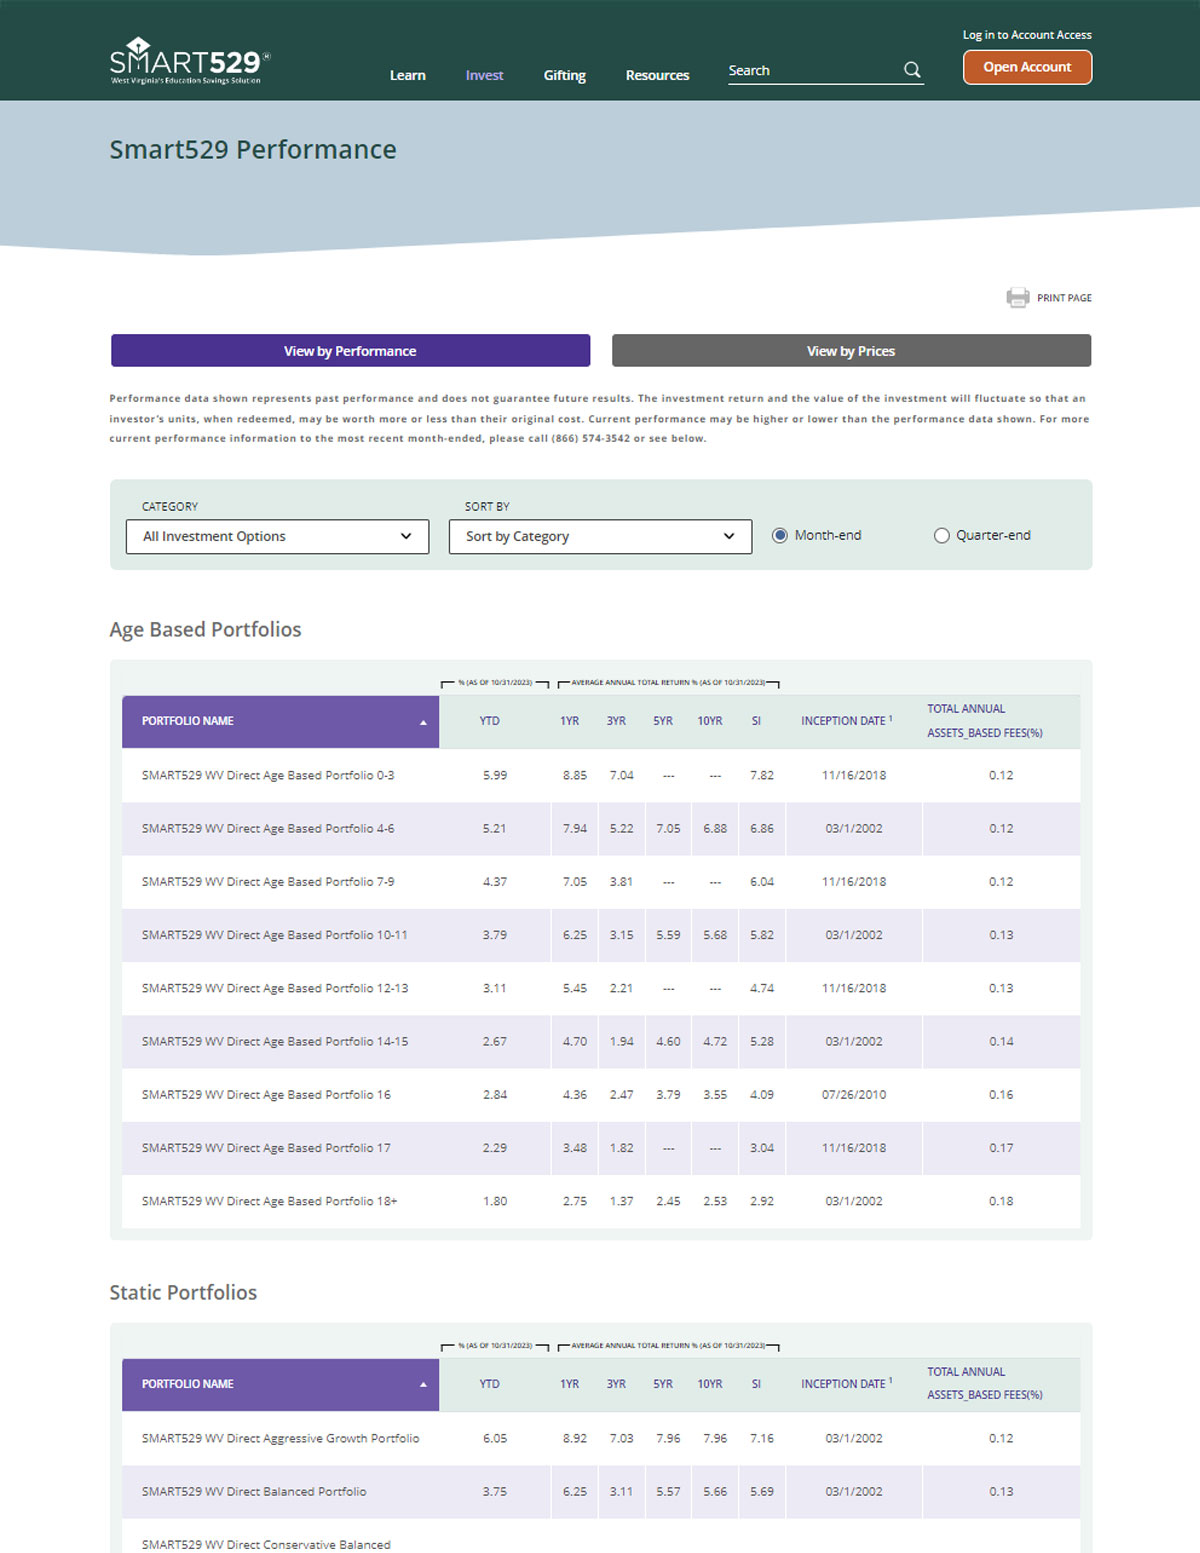Screen dimensions: 1200x1553
Task: Select the Month-end radio button
Action: (x=780, y=535)
